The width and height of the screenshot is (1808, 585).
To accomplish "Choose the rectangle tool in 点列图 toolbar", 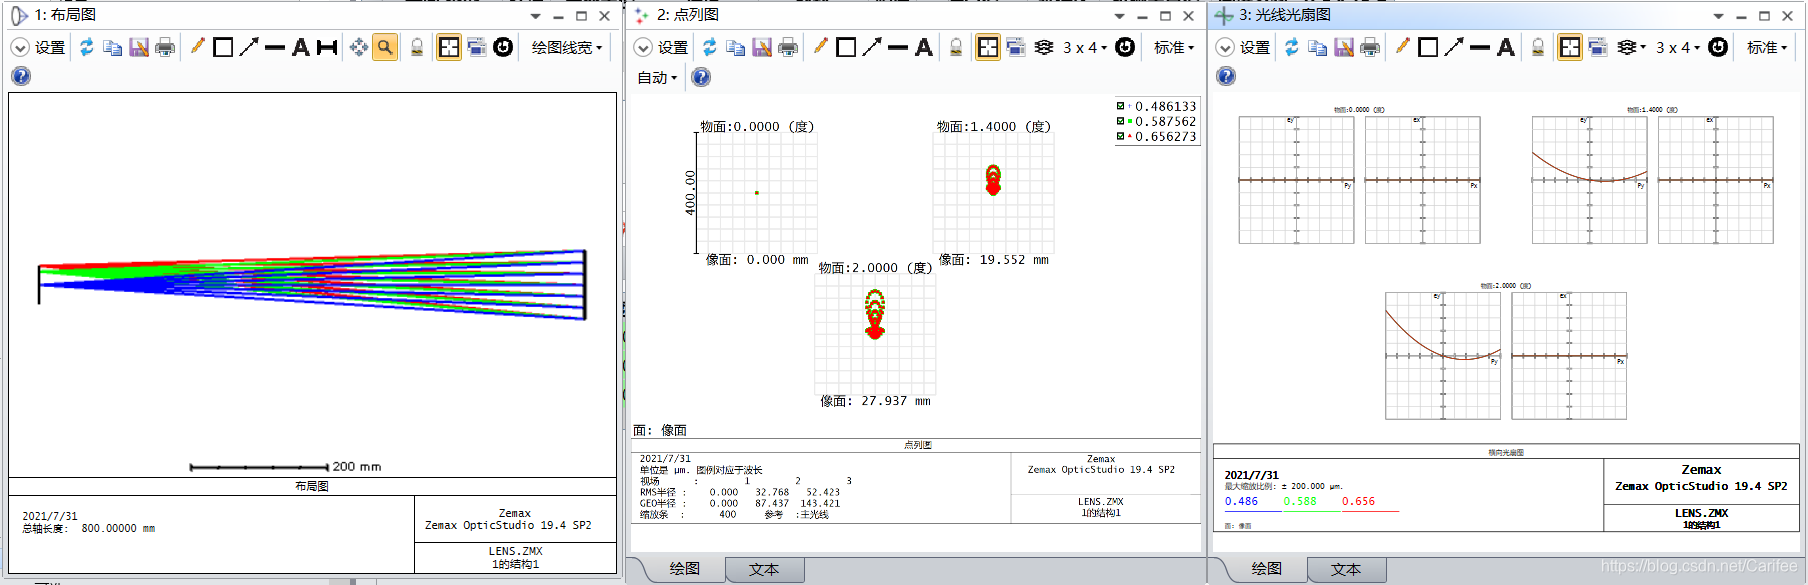I will 846,47.
